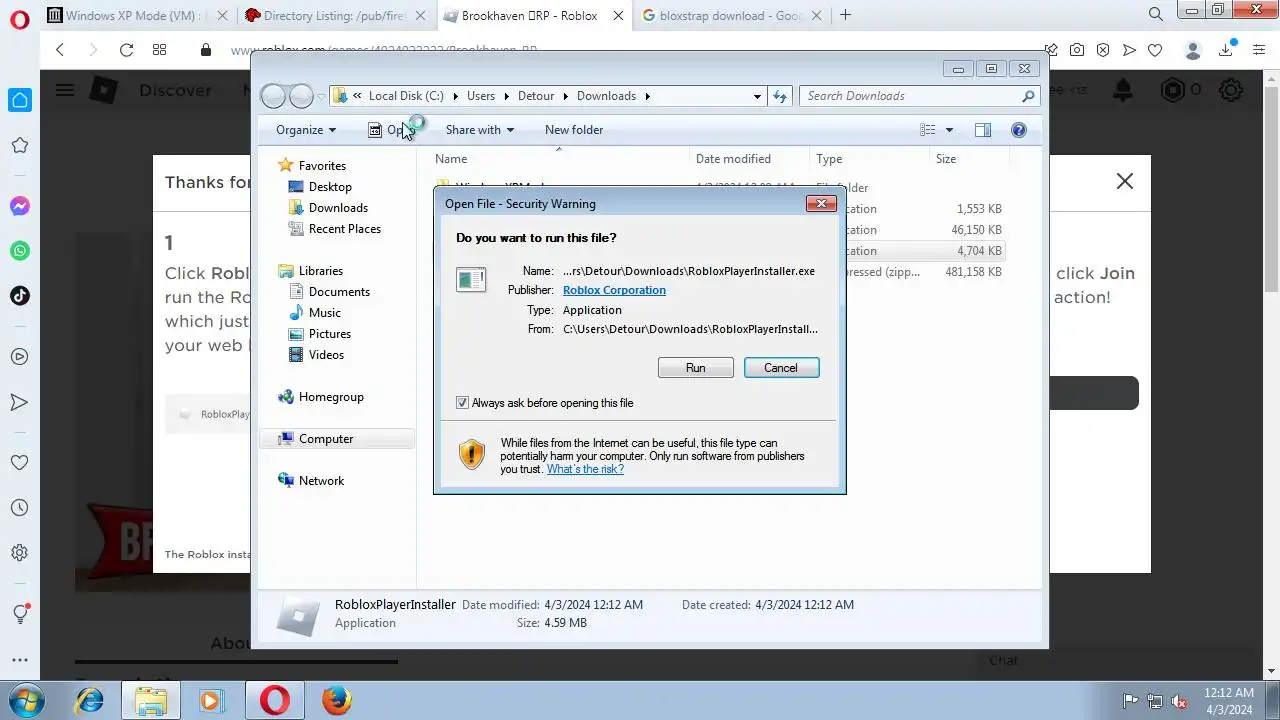Close the Roblox Thanks for popup
Image resolution: width=1280 pixels, height=720 pixels.
[1125, 181]
